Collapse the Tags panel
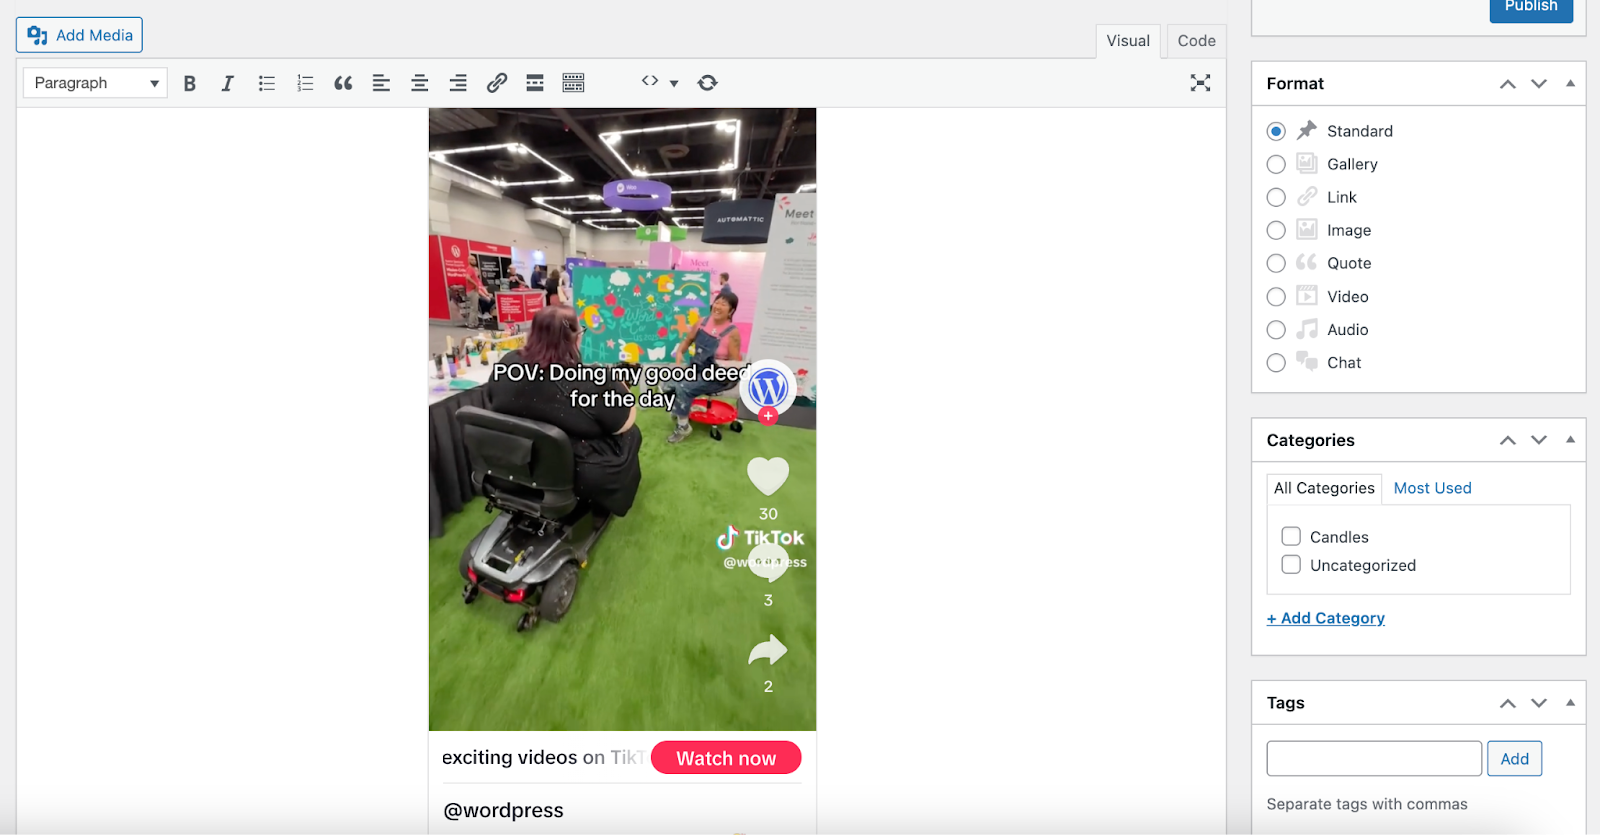The width and height of the screenshot is (1600, 835). tap(1570, 703)
